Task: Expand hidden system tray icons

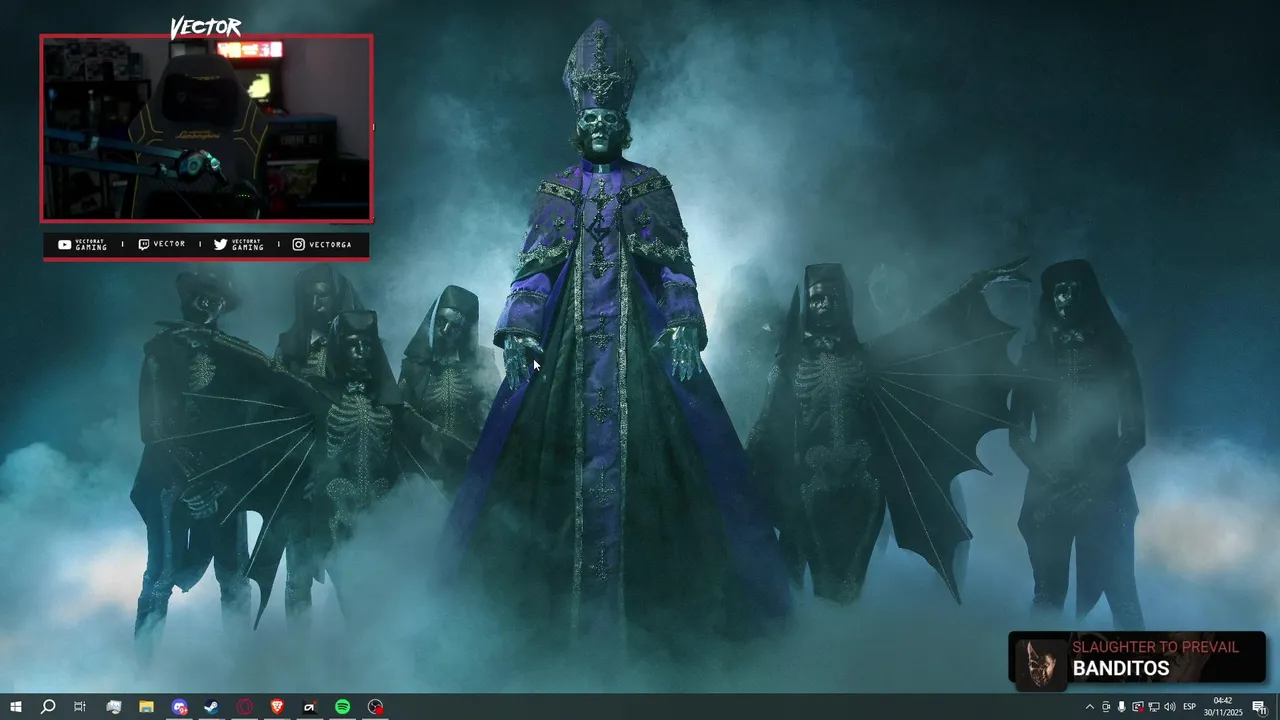Action: [1089, 707]
